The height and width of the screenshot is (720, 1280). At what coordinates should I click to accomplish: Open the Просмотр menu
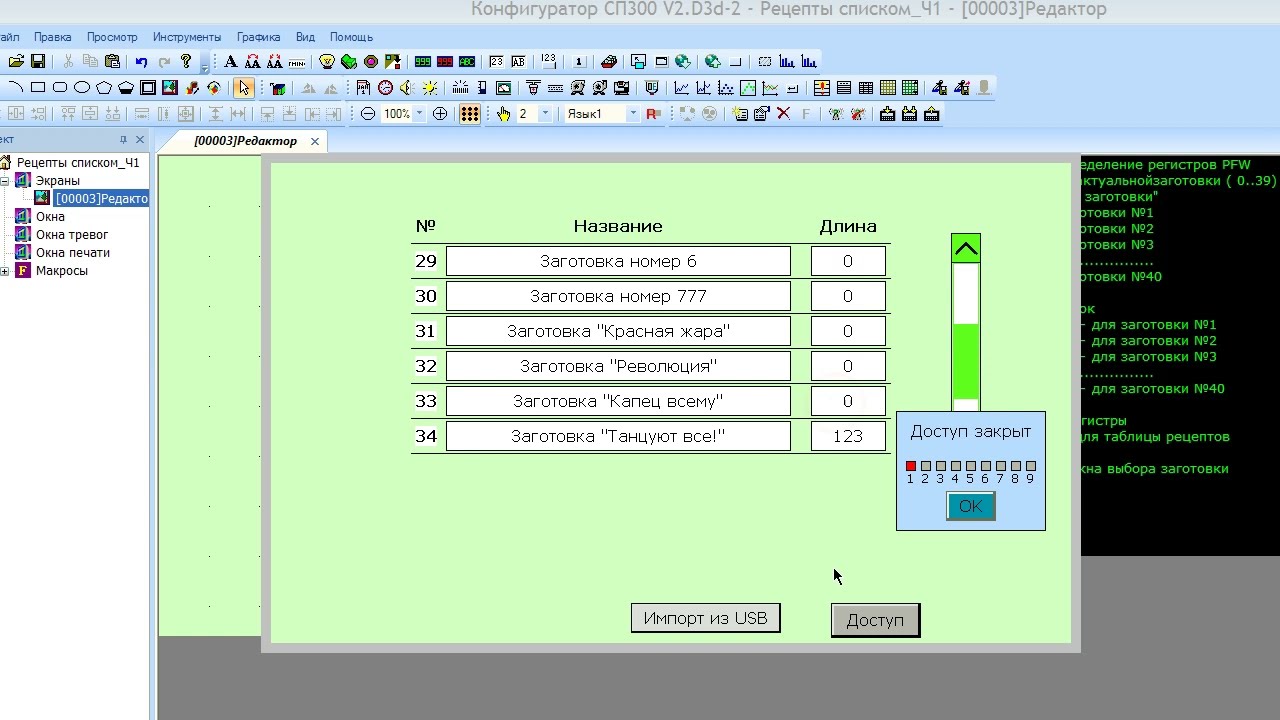[x=112, y=37]
